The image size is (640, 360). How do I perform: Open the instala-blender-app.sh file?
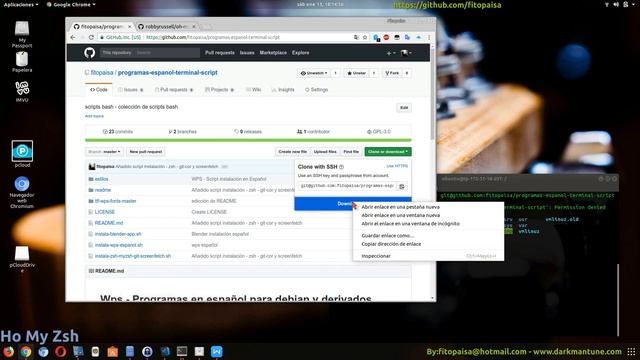(118, 234)
